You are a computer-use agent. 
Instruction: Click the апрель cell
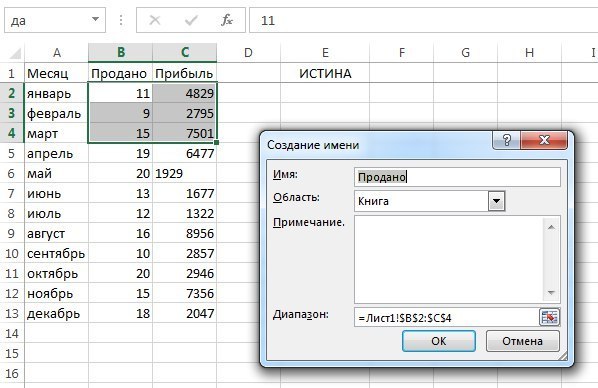[x=56, y=153]
